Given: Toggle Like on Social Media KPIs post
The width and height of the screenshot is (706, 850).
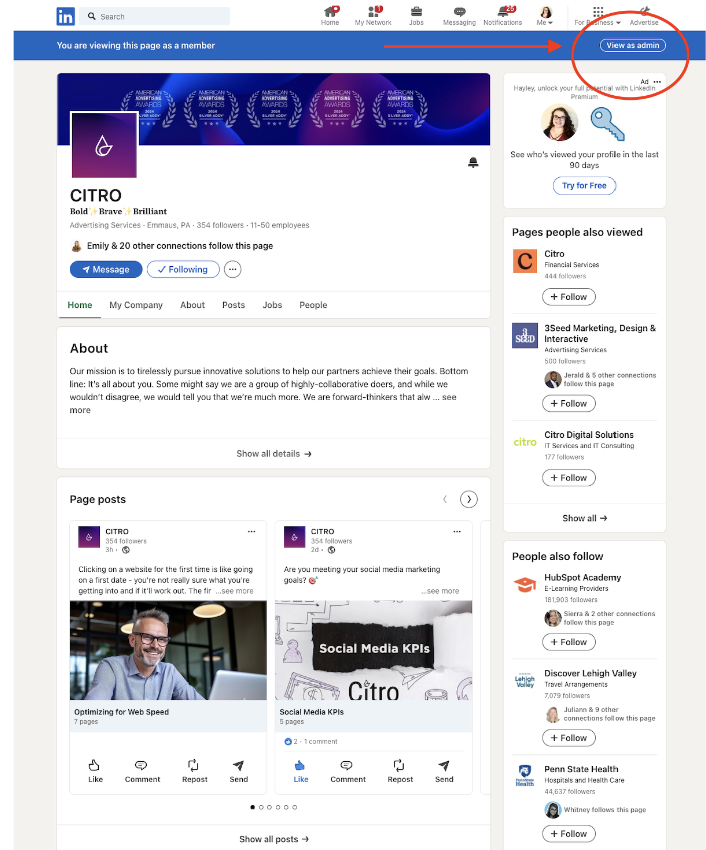Looking at the screenshot, I should tap(300, 771).
